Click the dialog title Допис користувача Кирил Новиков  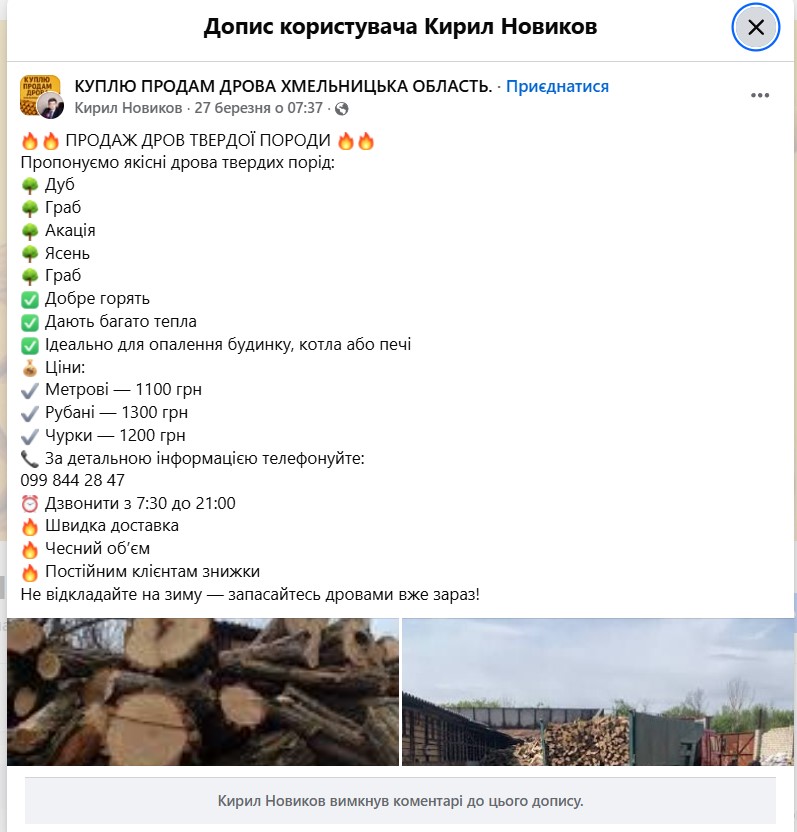(x=401, y=27)
